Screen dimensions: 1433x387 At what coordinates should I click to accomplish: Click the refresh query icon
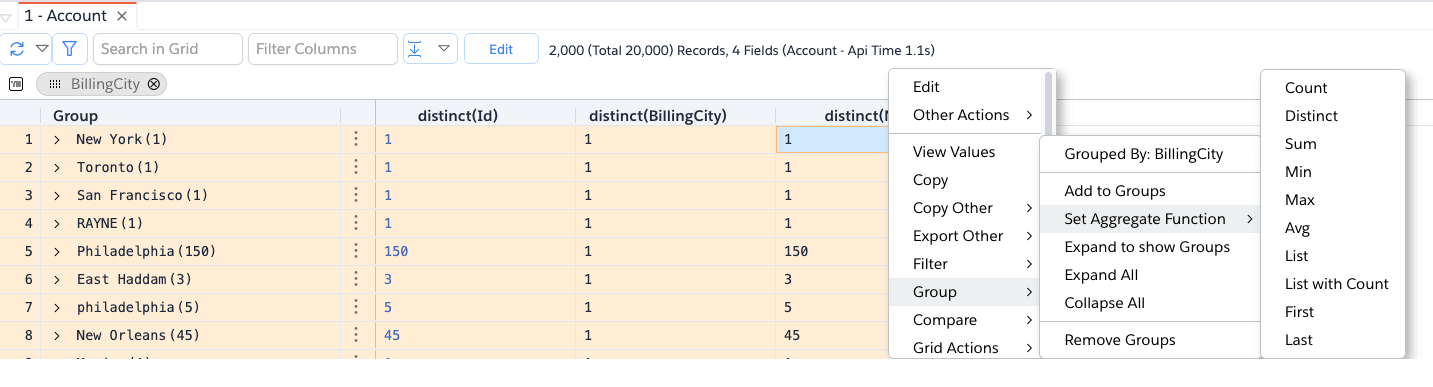(x=17, y=49)
